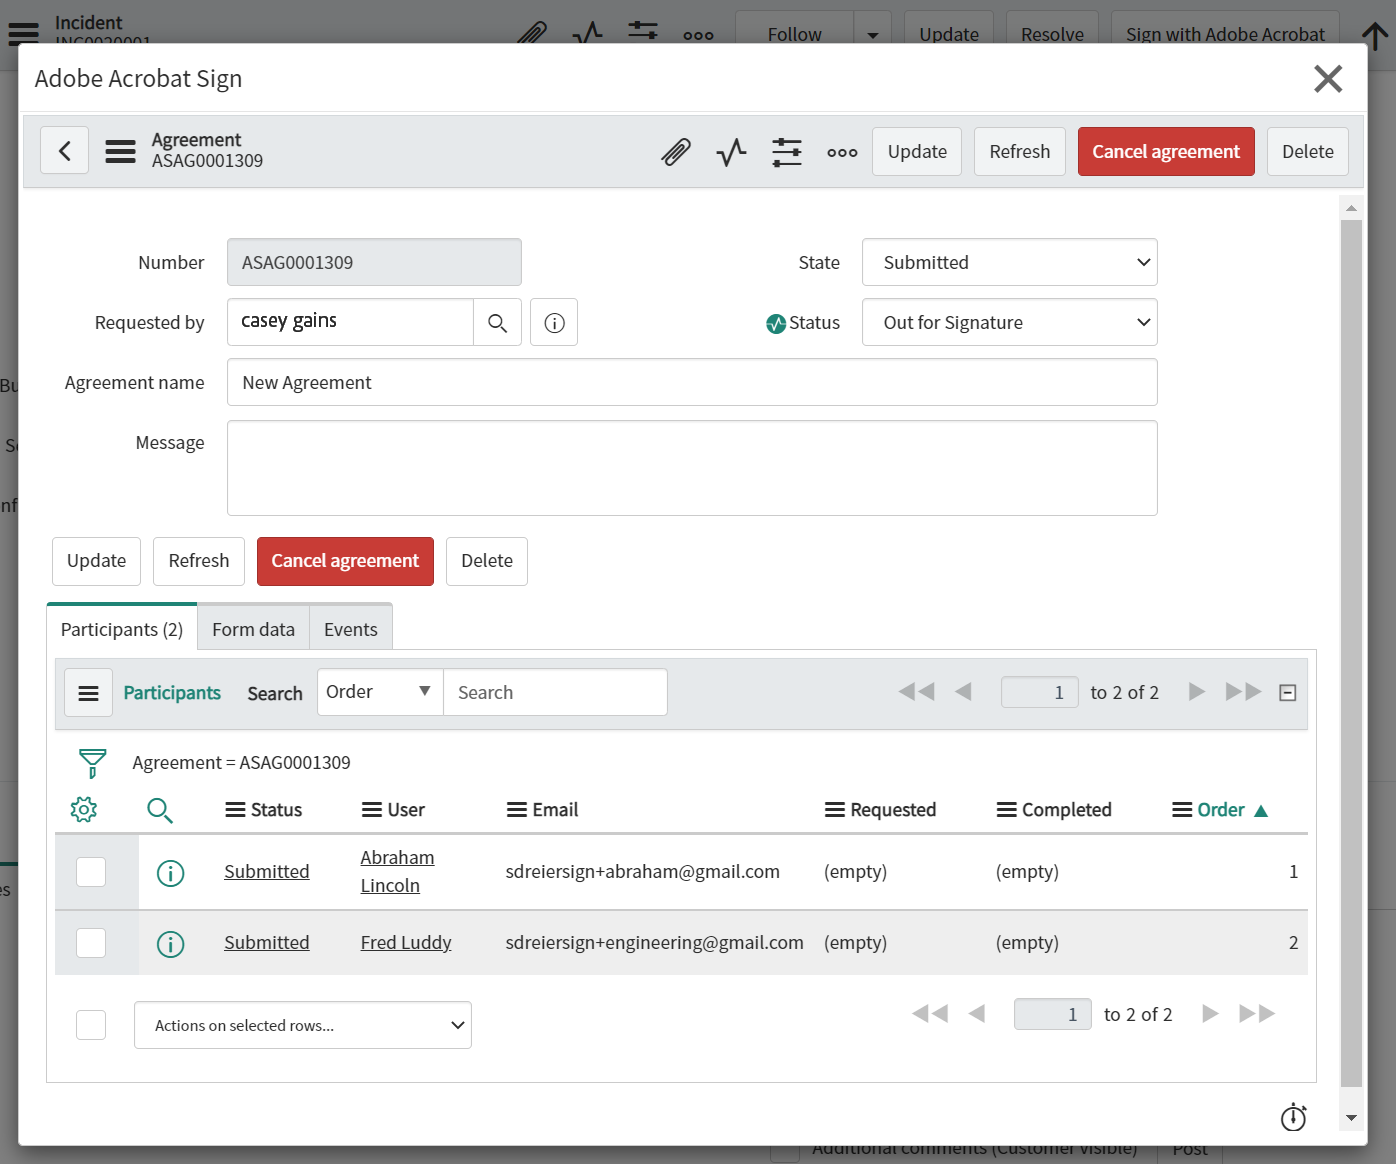
Task: Open the activity stream icon
Action: click(731, 151)
